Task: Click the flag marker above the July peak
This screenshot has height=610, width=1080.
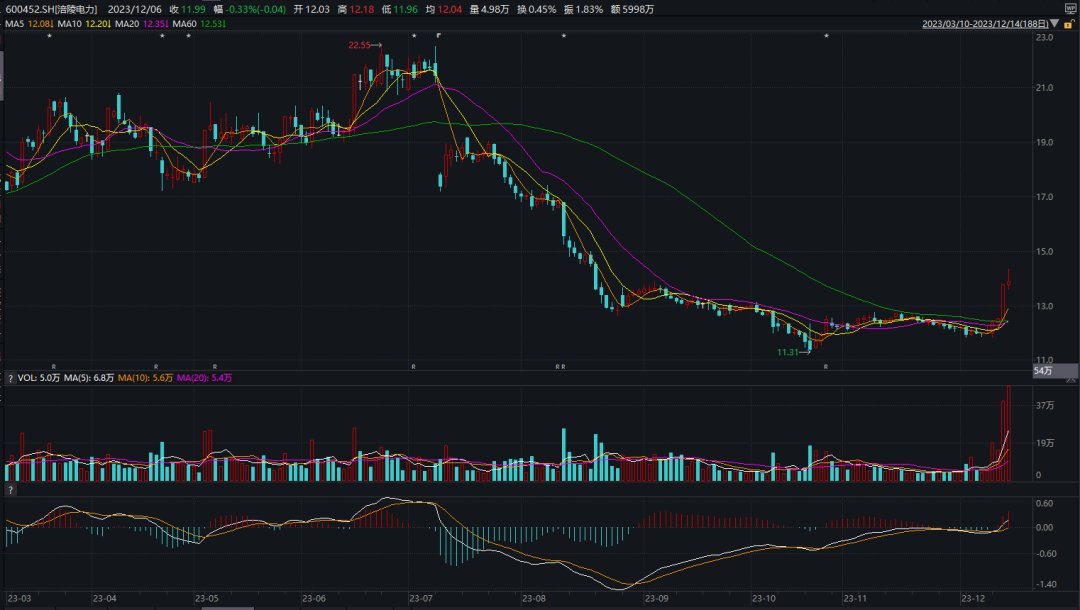Action: [438, 36]
